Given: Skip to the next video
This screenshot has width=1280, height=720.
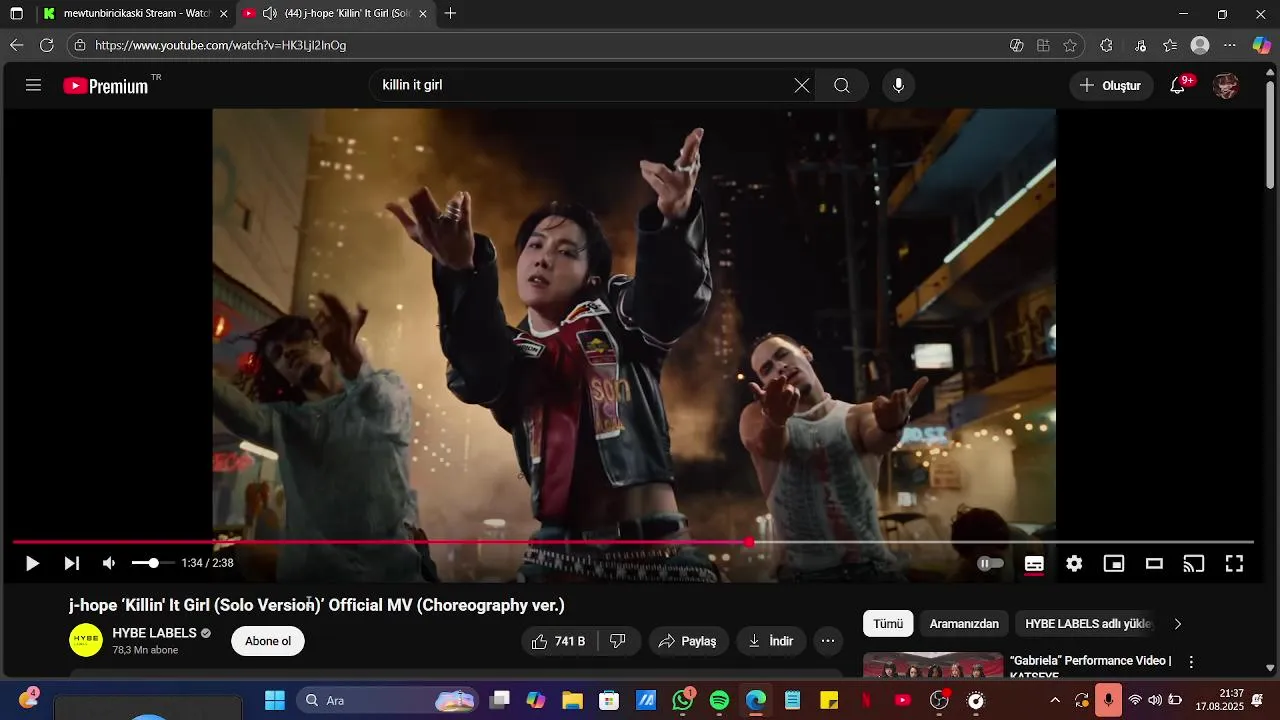Looking at the screenshot, I should (72, 563).
